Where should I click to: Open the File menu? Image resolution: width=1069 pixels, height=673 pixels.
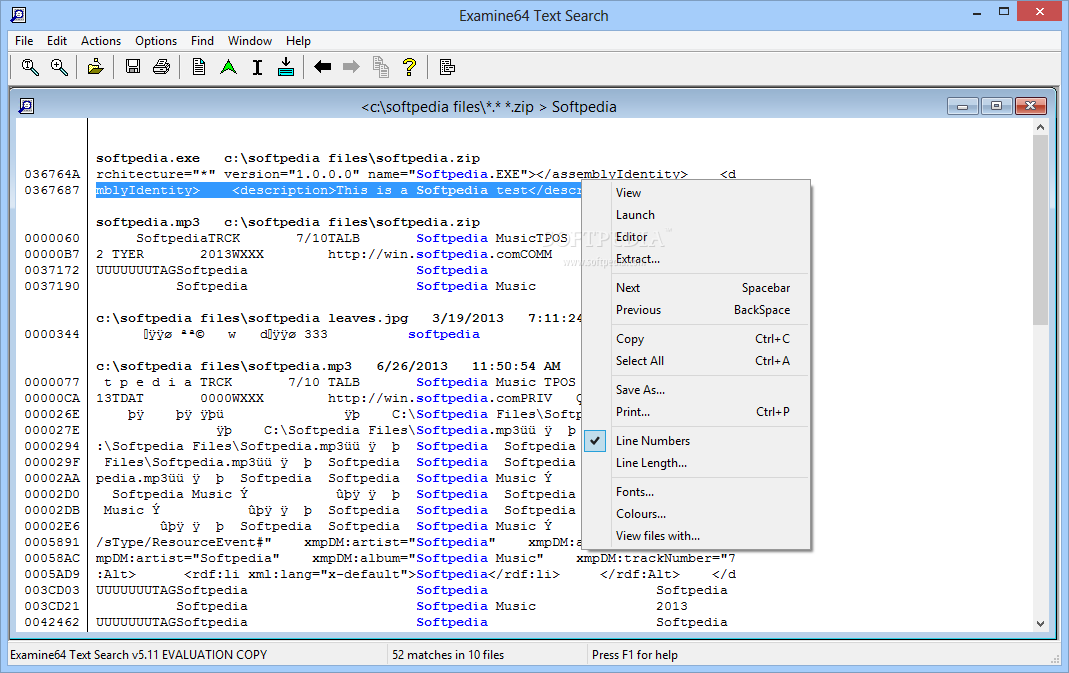click(24, 41)
